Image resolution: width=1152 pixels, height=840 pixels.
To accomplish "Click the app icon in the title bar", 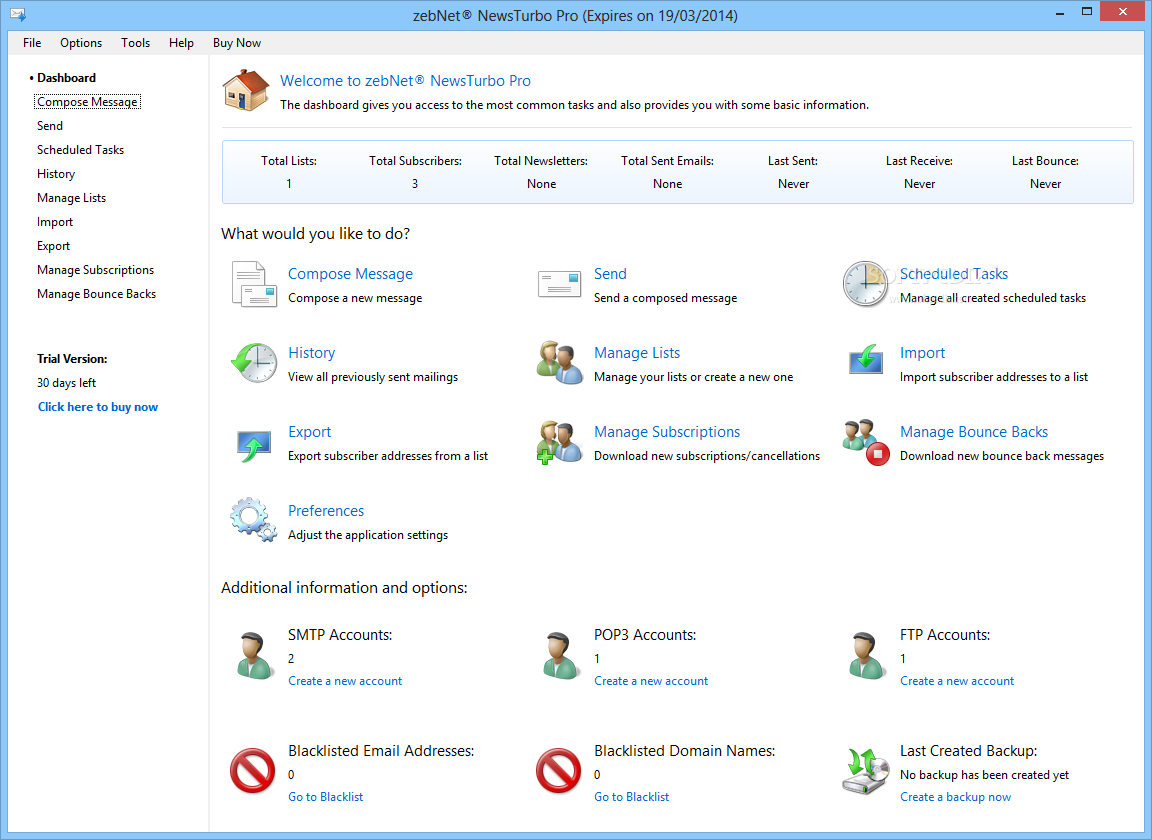I will 18,14.
